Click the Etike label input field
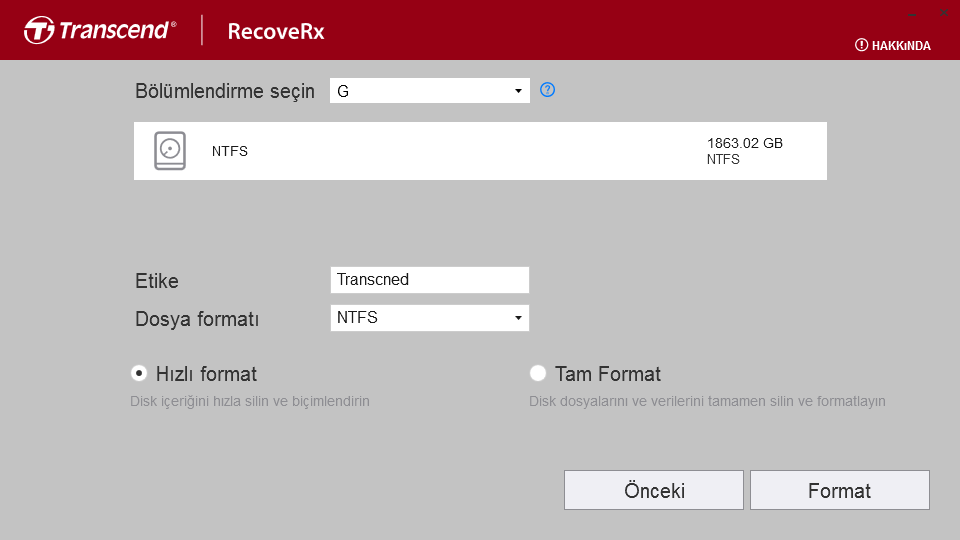 [x=430, y=280]
